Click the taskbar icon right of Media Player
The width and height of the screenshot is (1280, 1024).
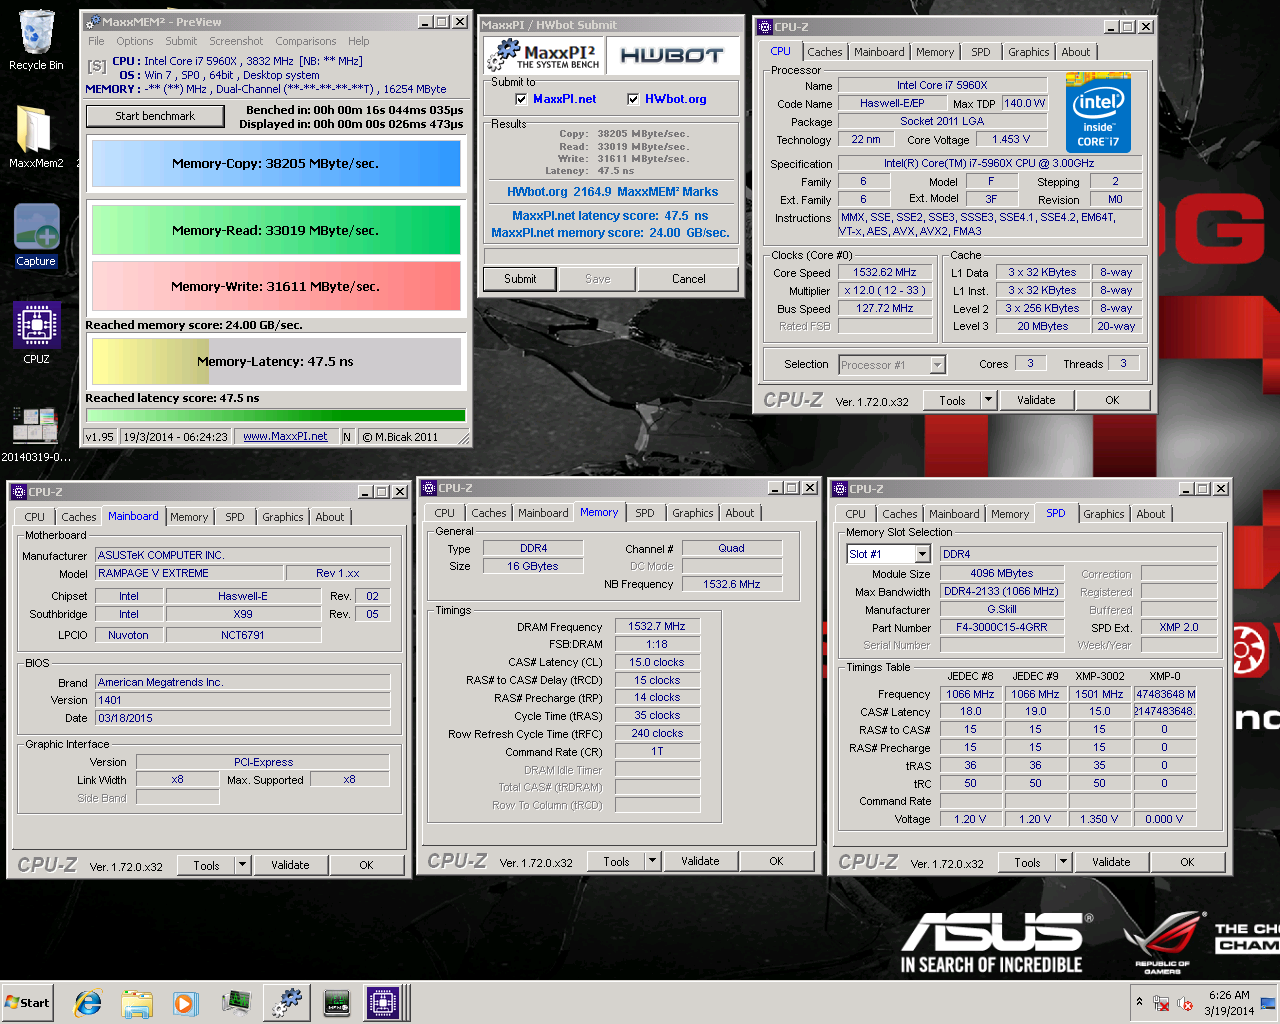click(x=236, y=1002)
